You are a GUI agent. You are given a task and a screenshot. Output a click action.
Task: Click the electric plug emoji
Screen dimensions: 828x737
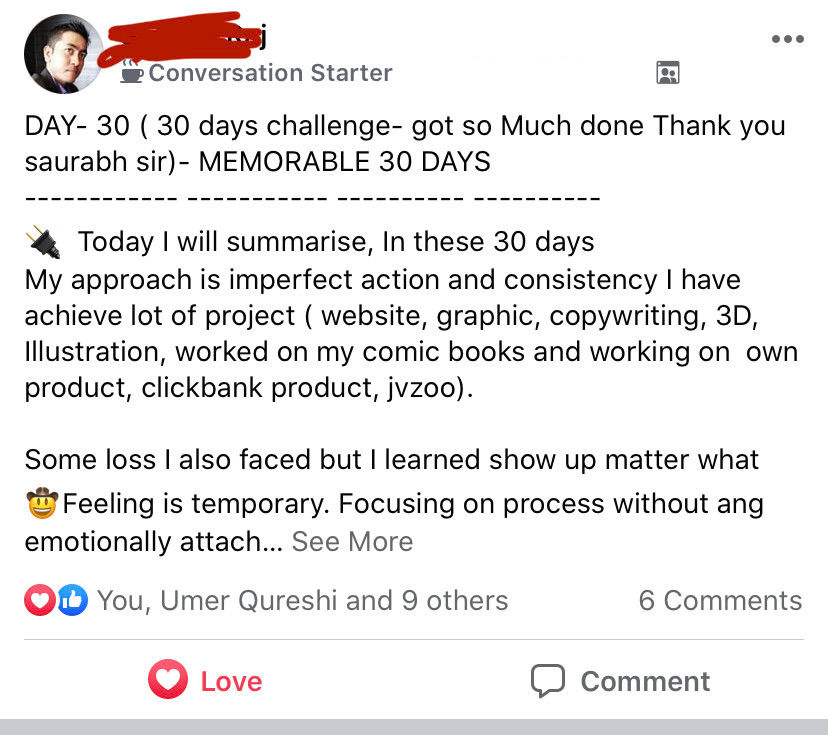tap(43, 242)
